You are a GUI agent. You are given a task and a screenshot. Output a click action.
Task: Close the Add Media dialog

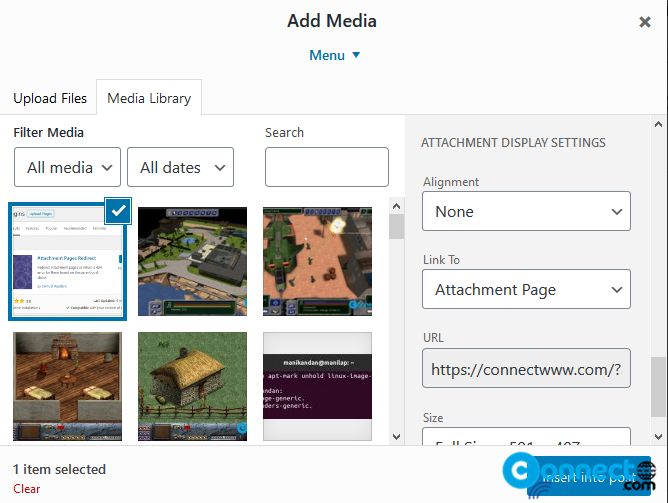[645, 22]
